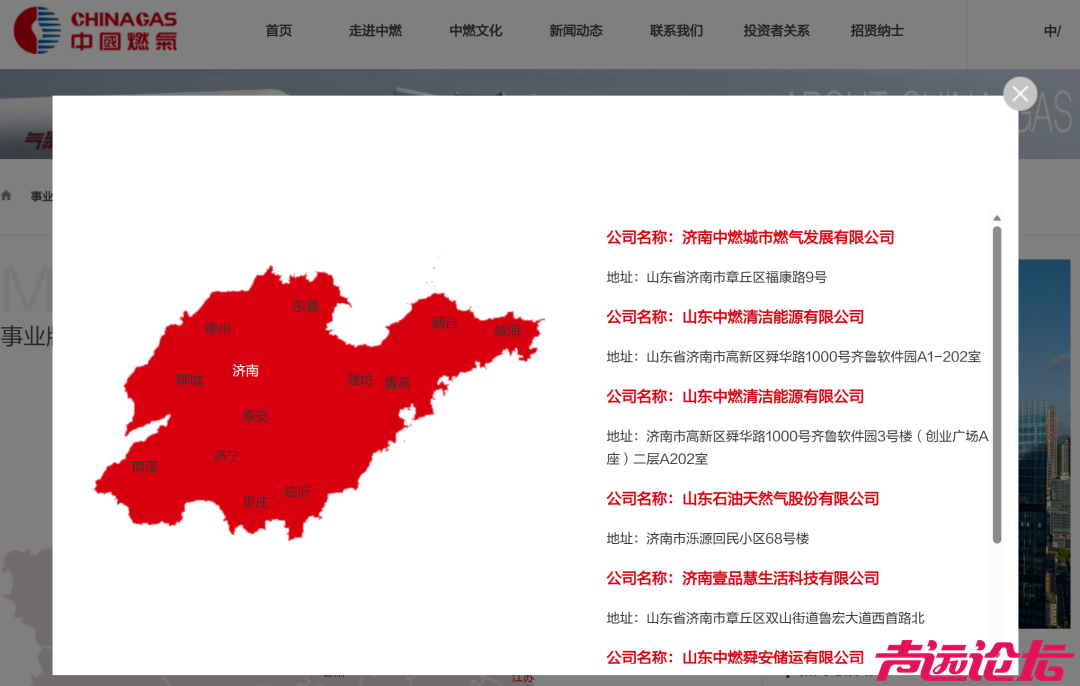The height and width of the screenshot is (686, 1080).
Task: Open the 新闻动态 menu item
Action: (576, 30)
